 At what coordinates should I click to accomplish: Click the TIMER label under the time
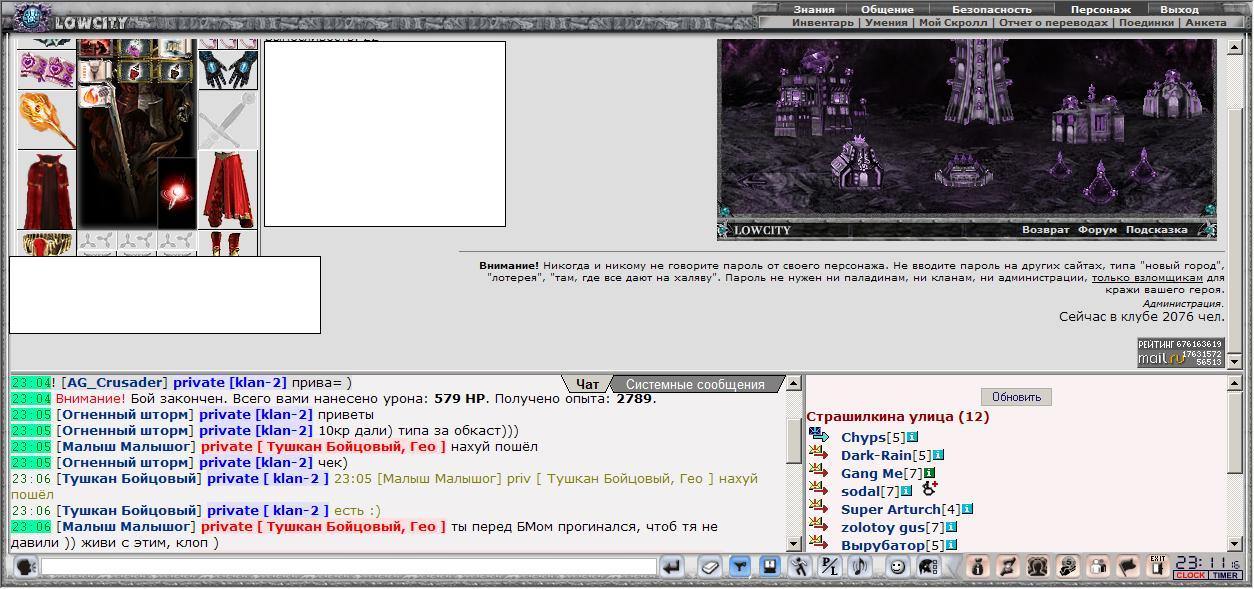(x=1225, y=575)
